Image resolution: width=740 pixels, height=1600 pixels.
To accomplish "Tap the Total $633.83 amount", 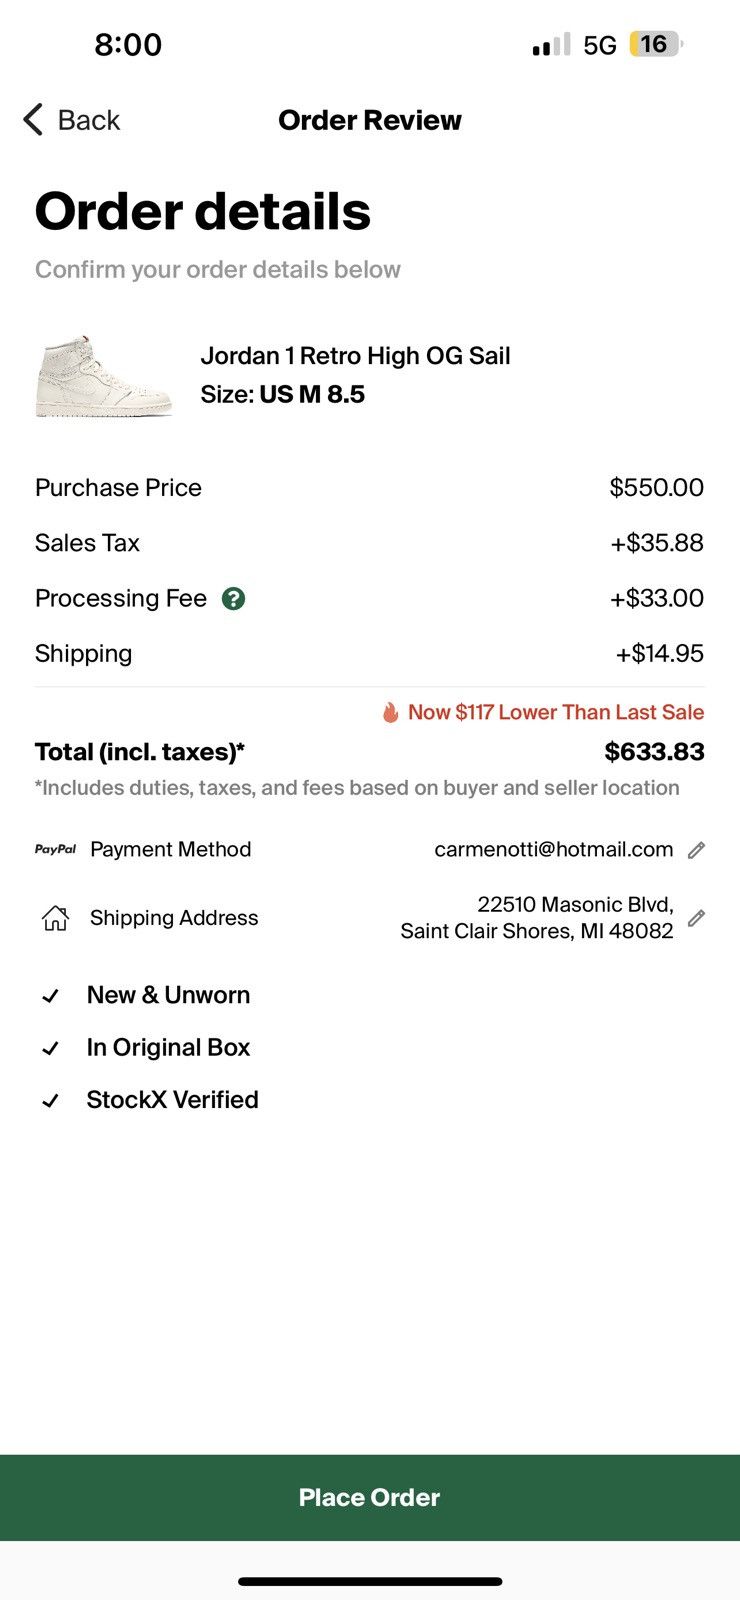I will tap(655, 752).
